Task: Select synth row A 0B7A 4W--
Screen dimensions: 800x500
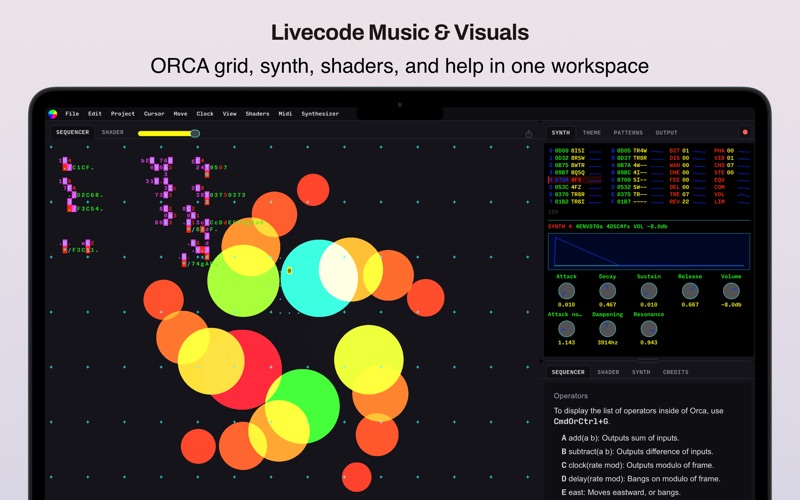Action: coord(637,165)
